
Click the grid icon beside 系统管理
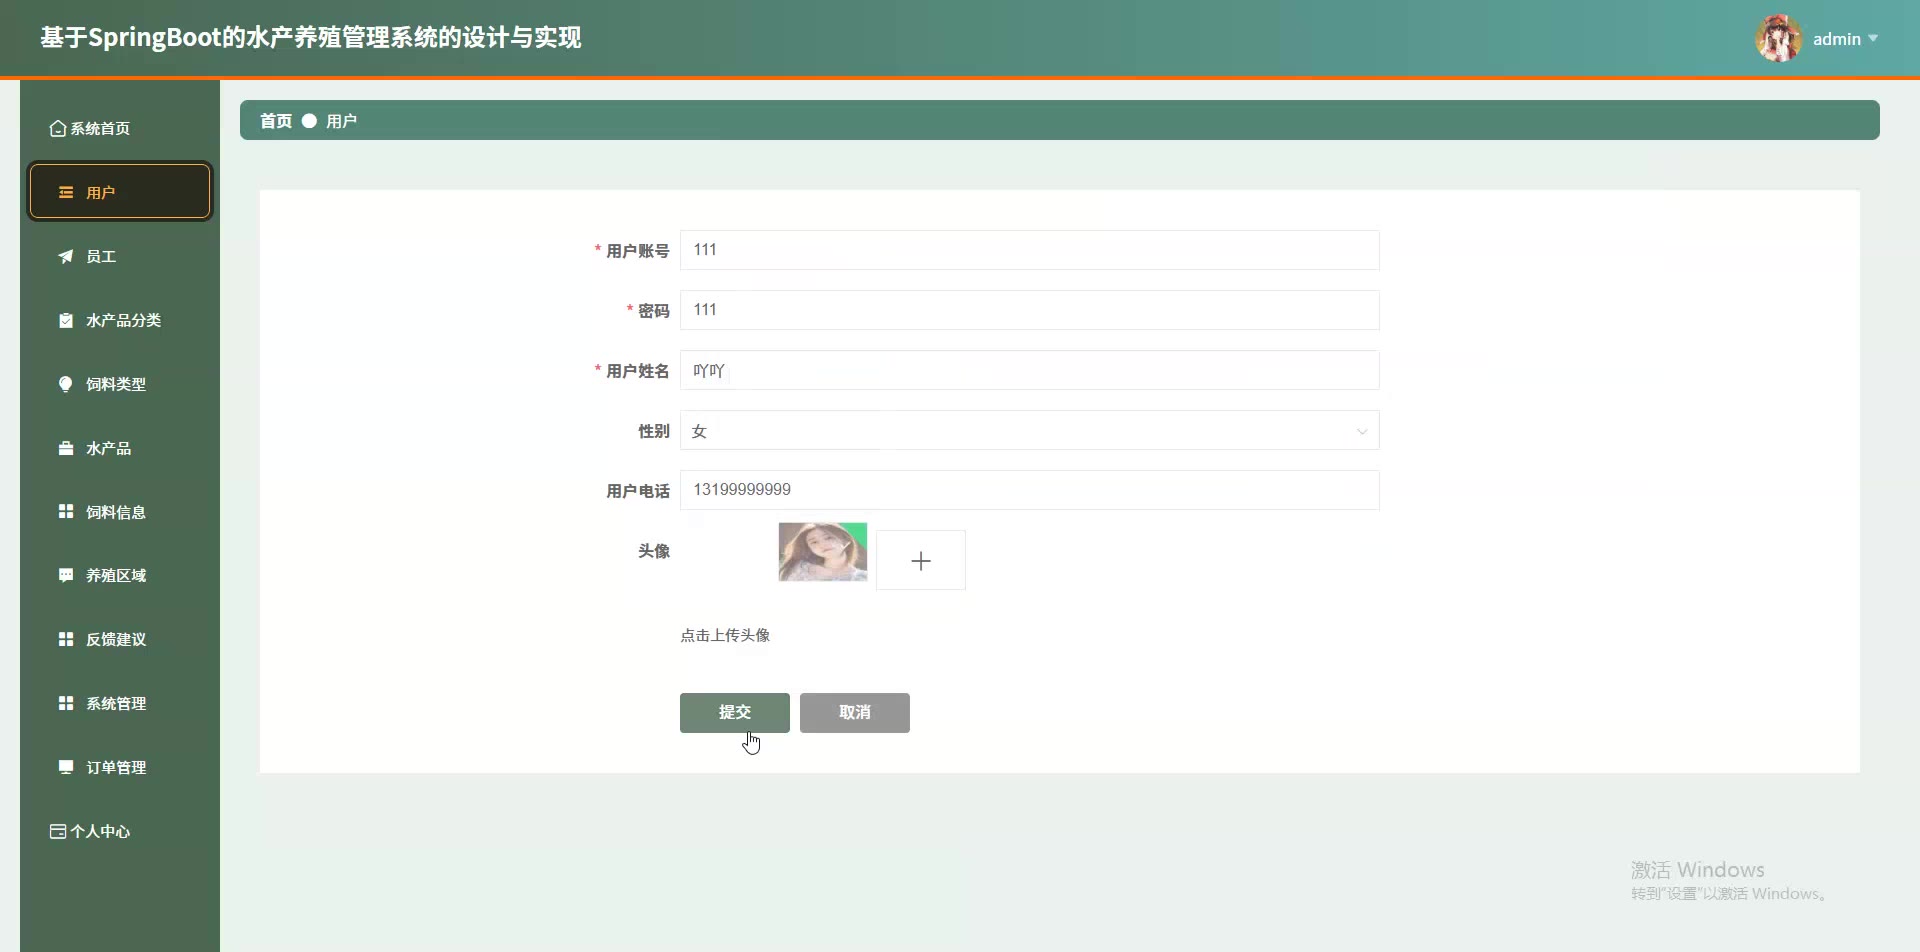point(66,703)
